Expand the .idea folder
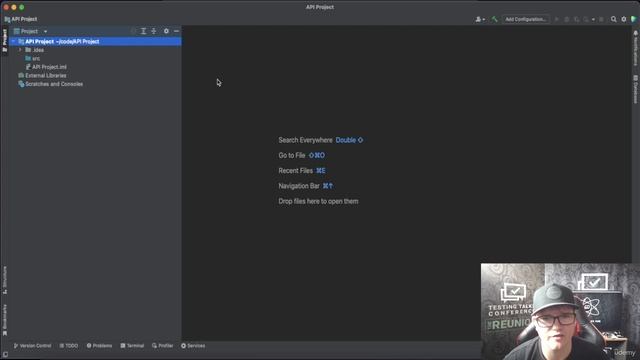Viewport: 640px width, 360px height. click(x=20, y=50)
